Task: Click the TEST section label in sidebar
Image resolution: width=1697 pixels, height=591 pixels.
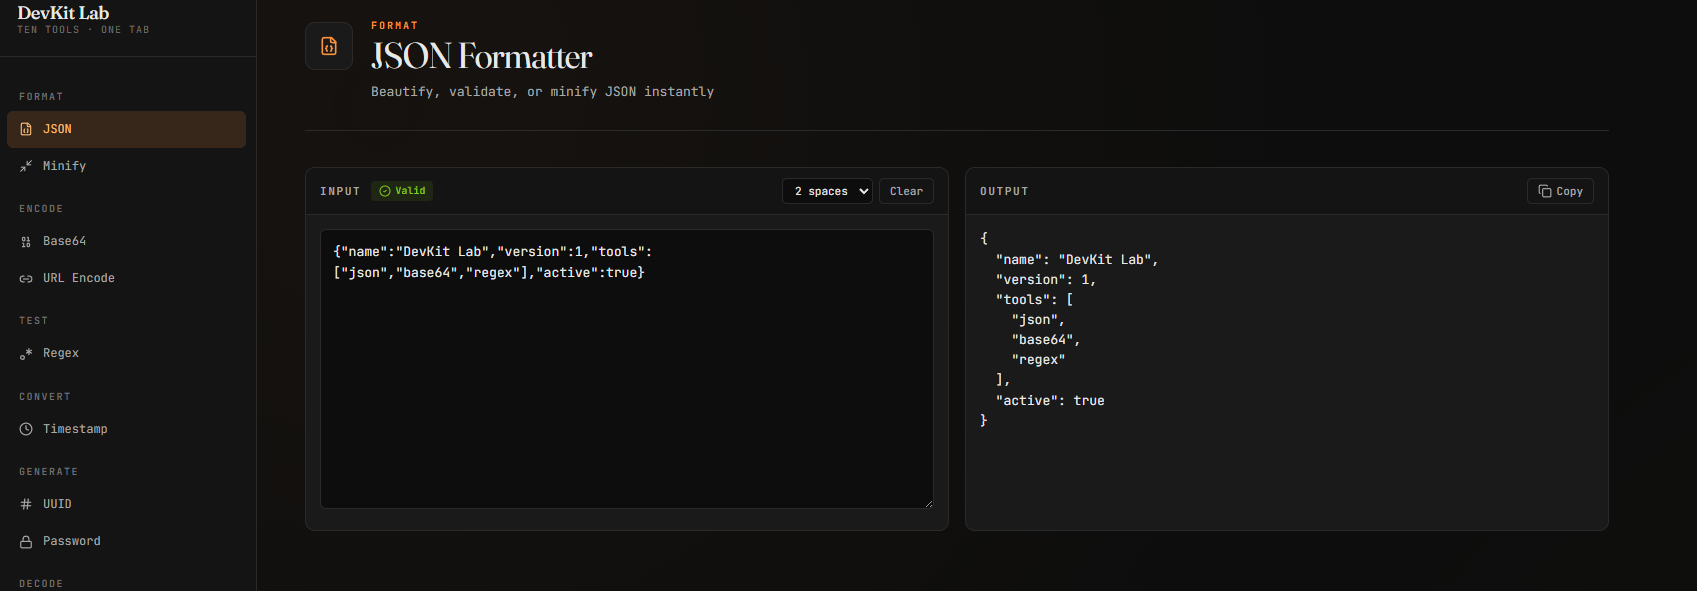Action: (33, 321)
